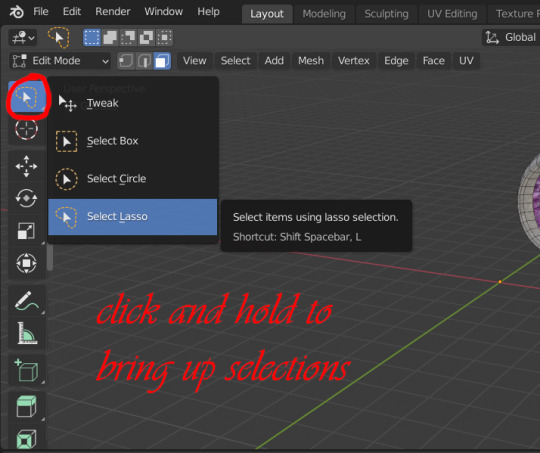This screenshot has width=540, height=453.
Task: Choose Select Circle from the flyout
Action: [133, 179]
